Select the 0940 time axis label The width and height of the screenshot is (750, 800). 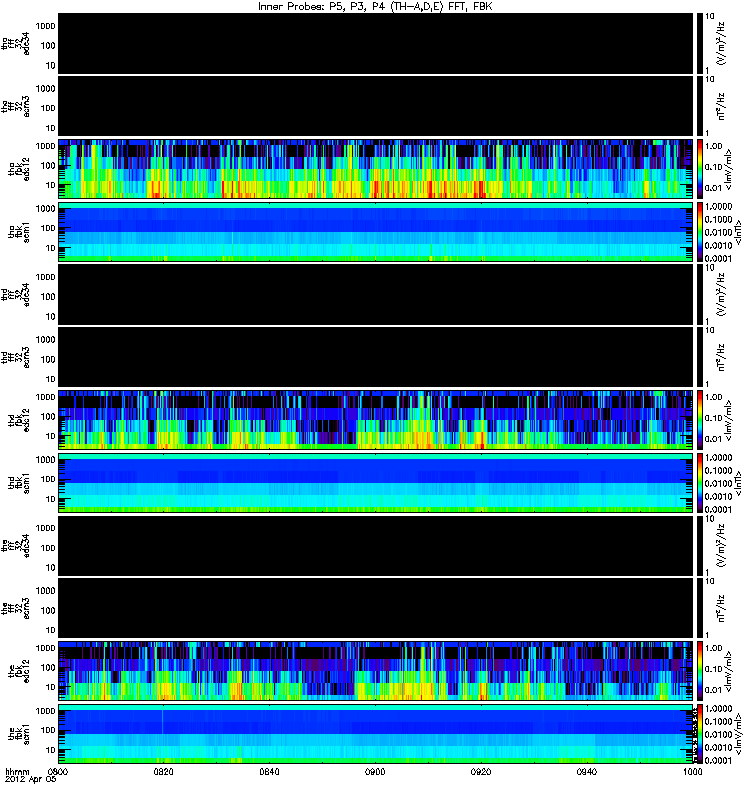(587, 771)
